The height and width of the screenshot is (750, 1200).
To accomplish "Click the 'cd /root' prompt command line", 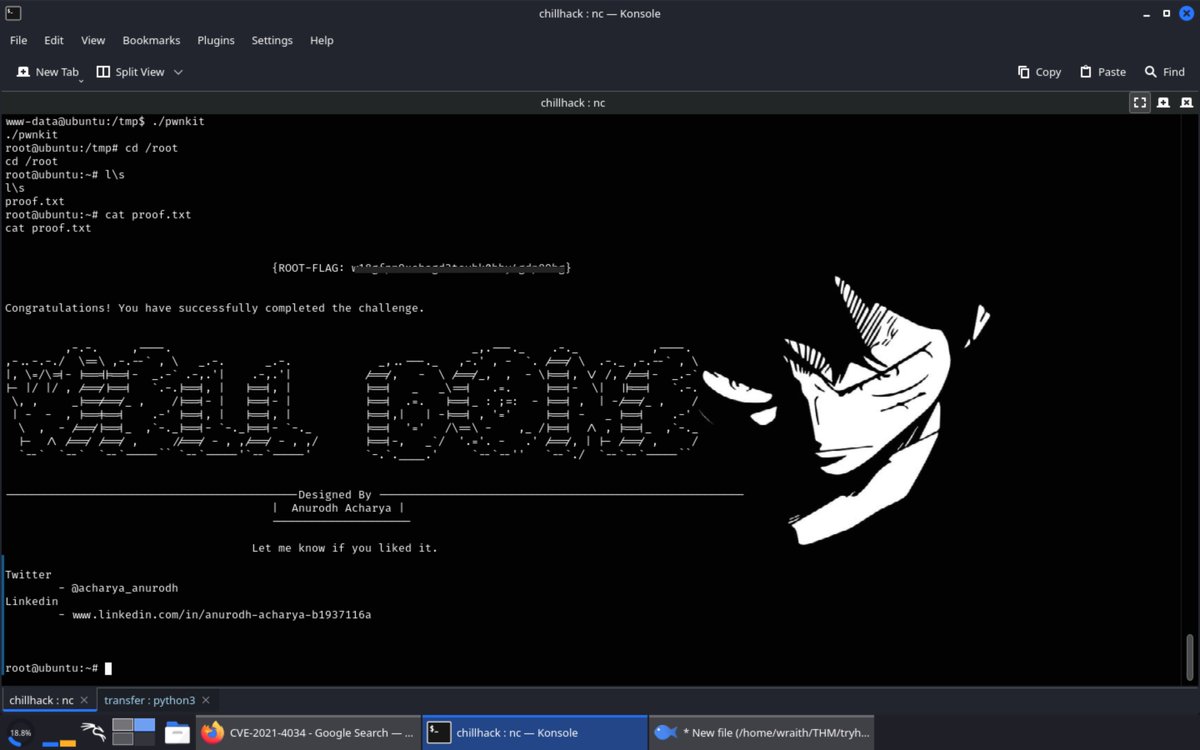I will (x=92, y=148).
